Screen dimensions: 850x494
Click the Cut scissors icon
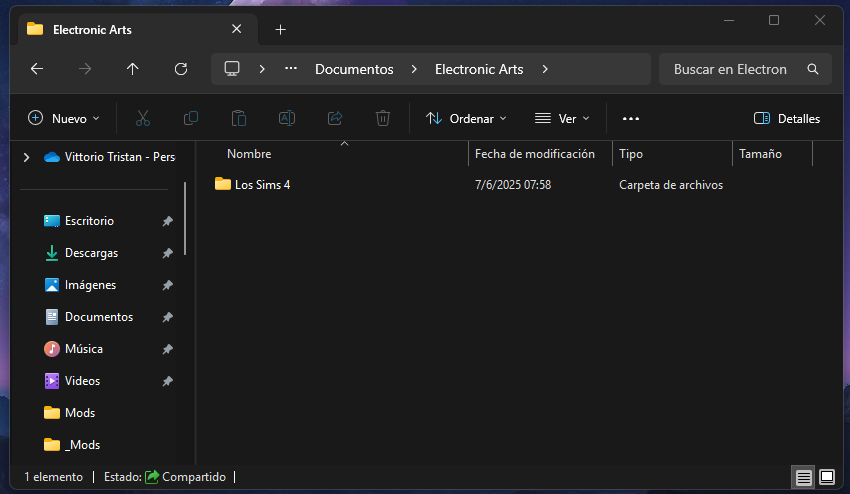point(143,118)
